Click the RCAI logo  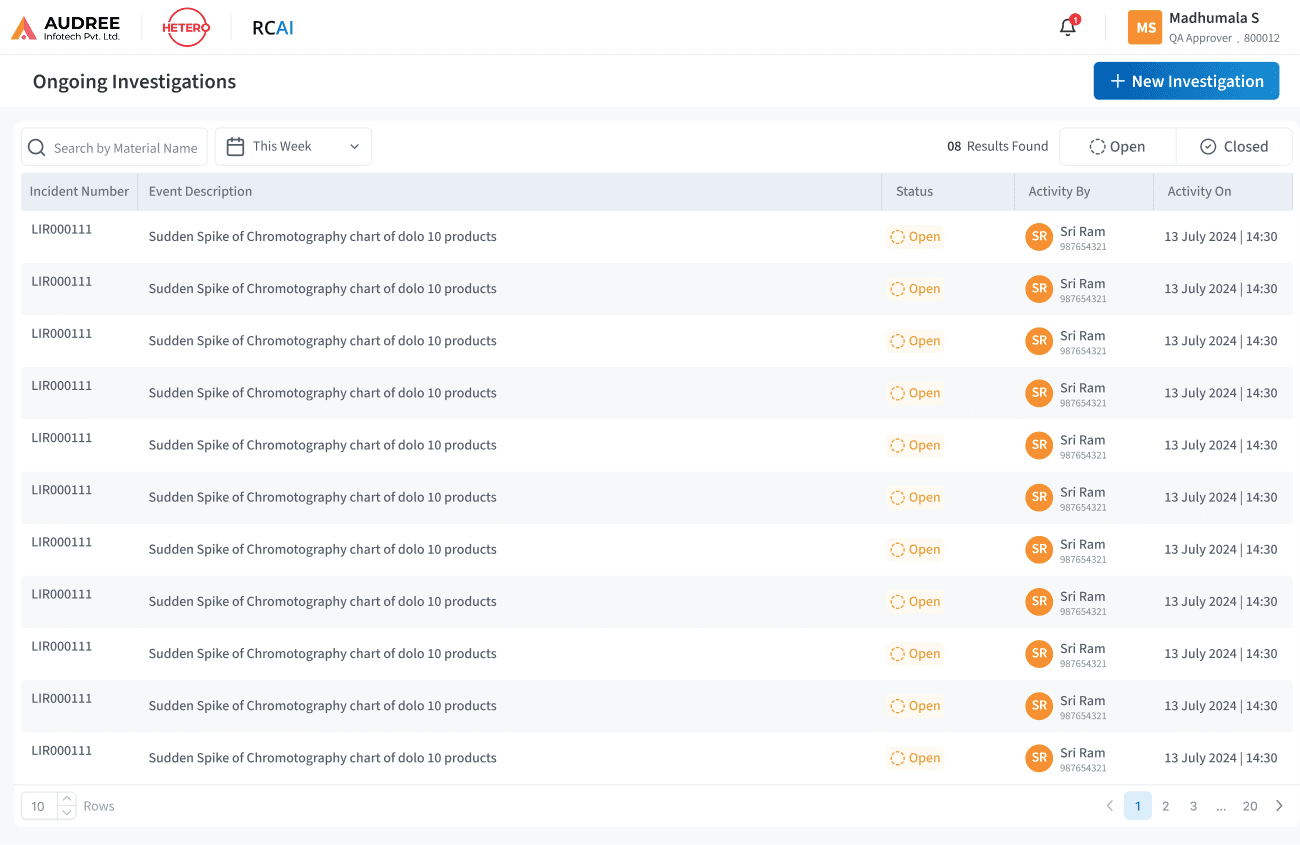pos(273,28)
